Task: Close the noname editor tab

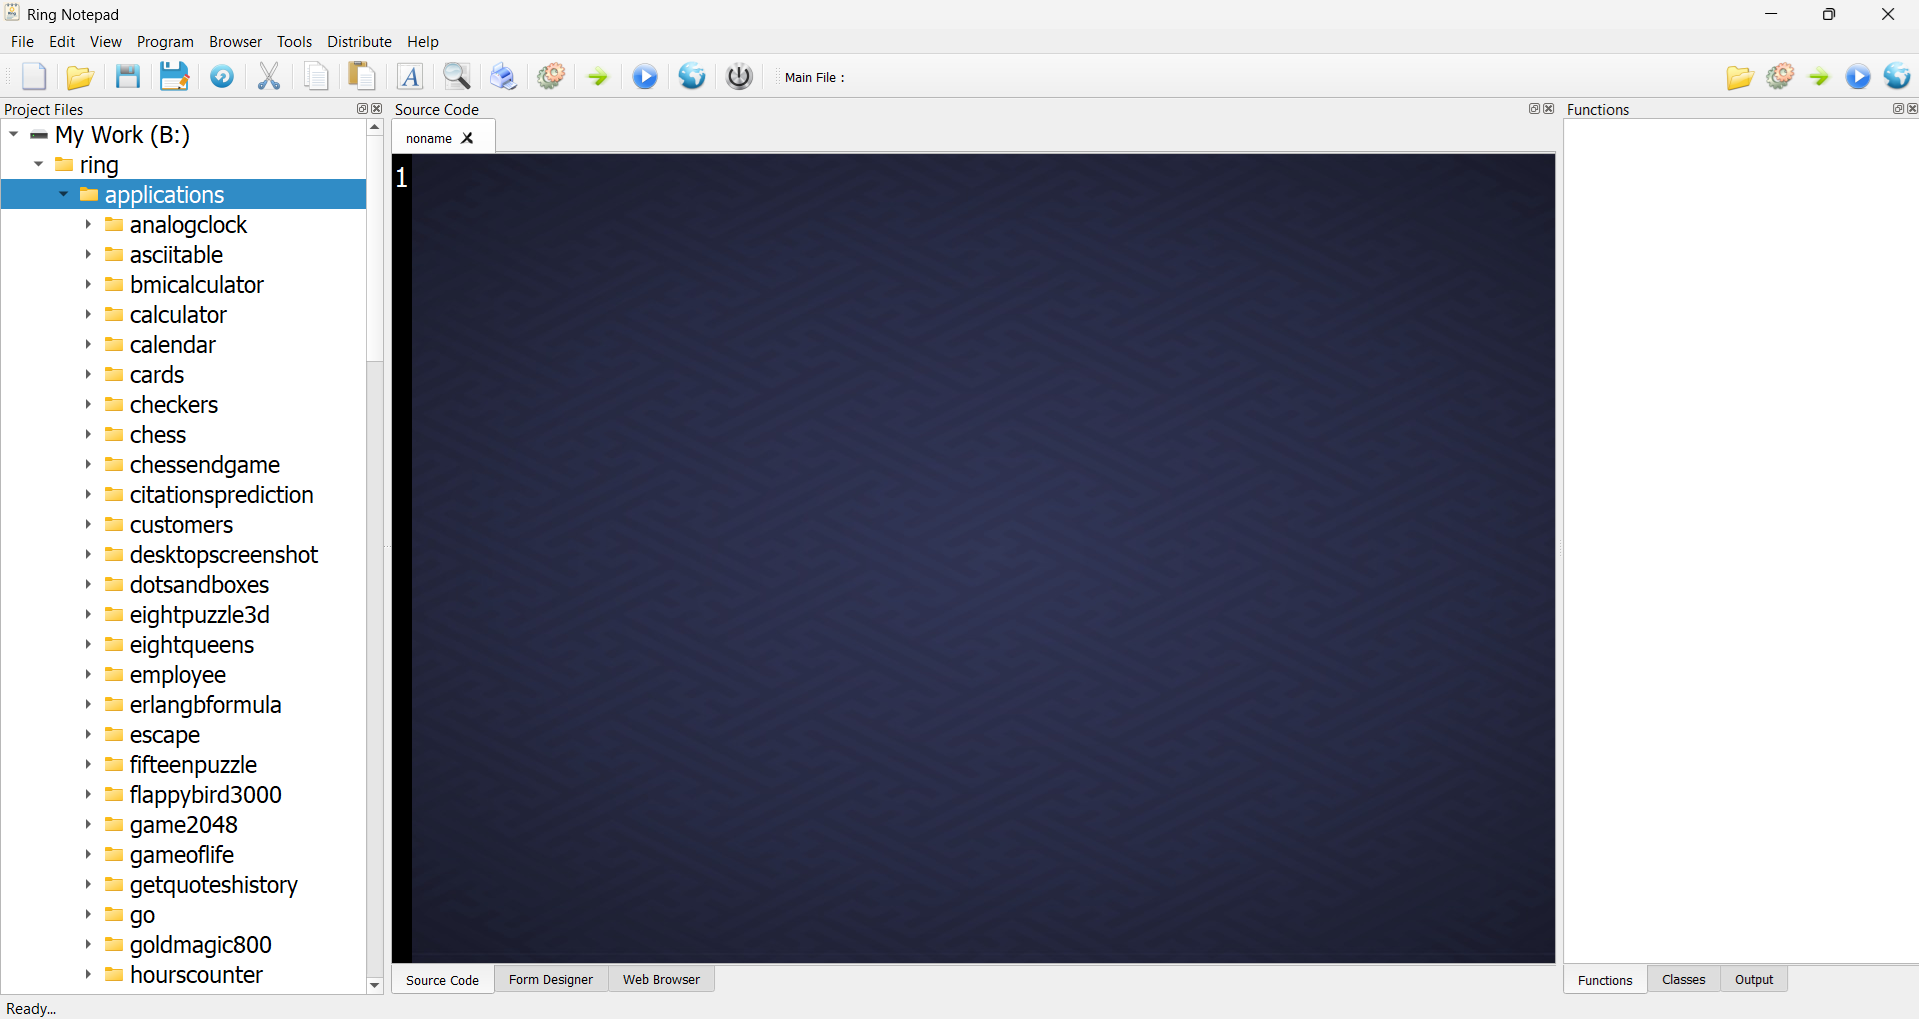Action: [x=466, y=137]
